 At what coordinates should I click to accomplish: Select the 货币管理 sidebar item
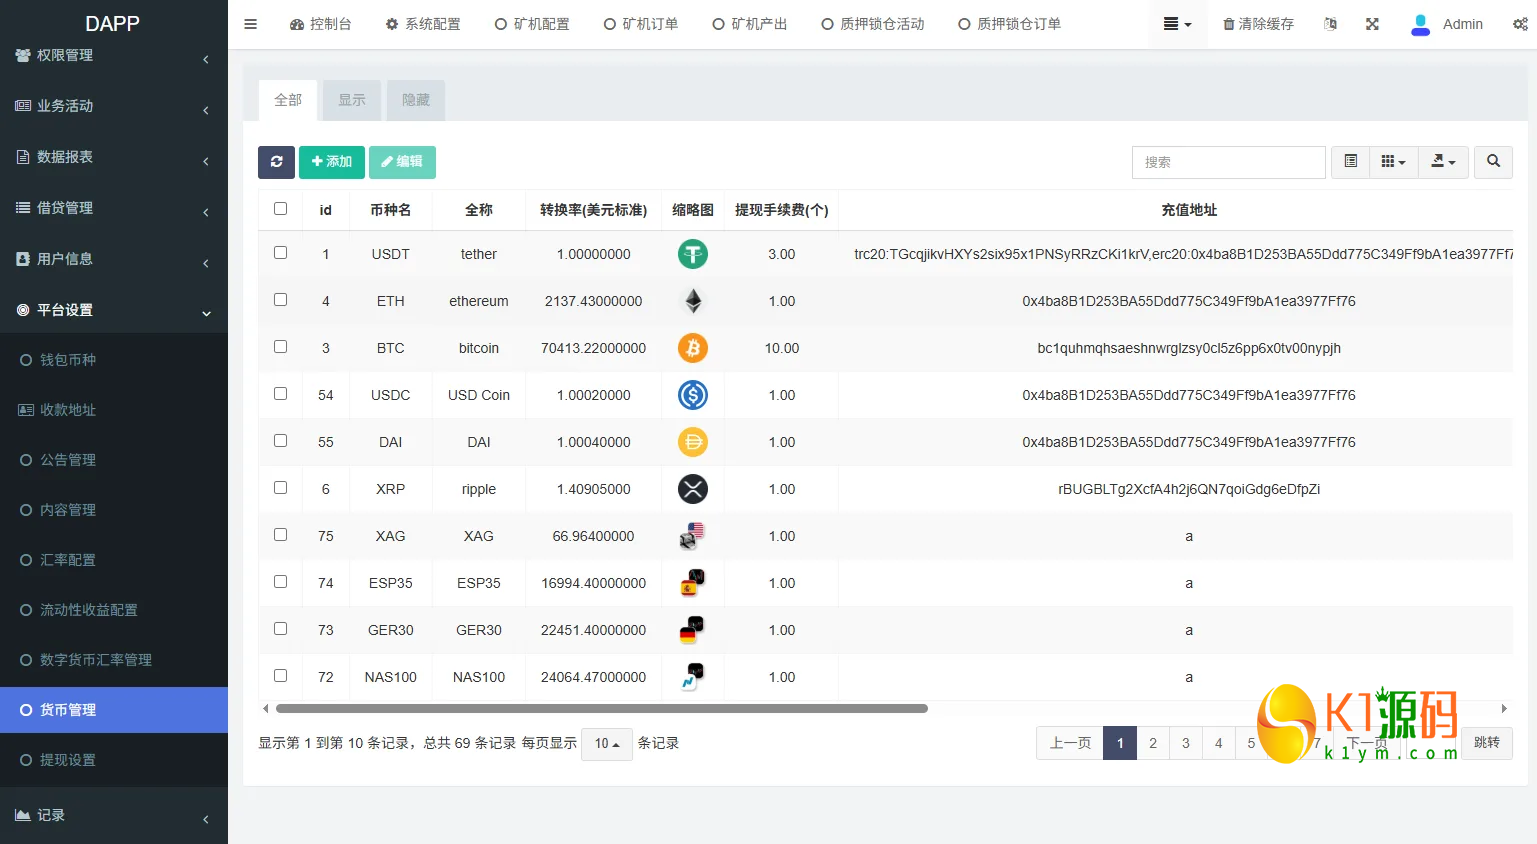[x=114, y=710]
